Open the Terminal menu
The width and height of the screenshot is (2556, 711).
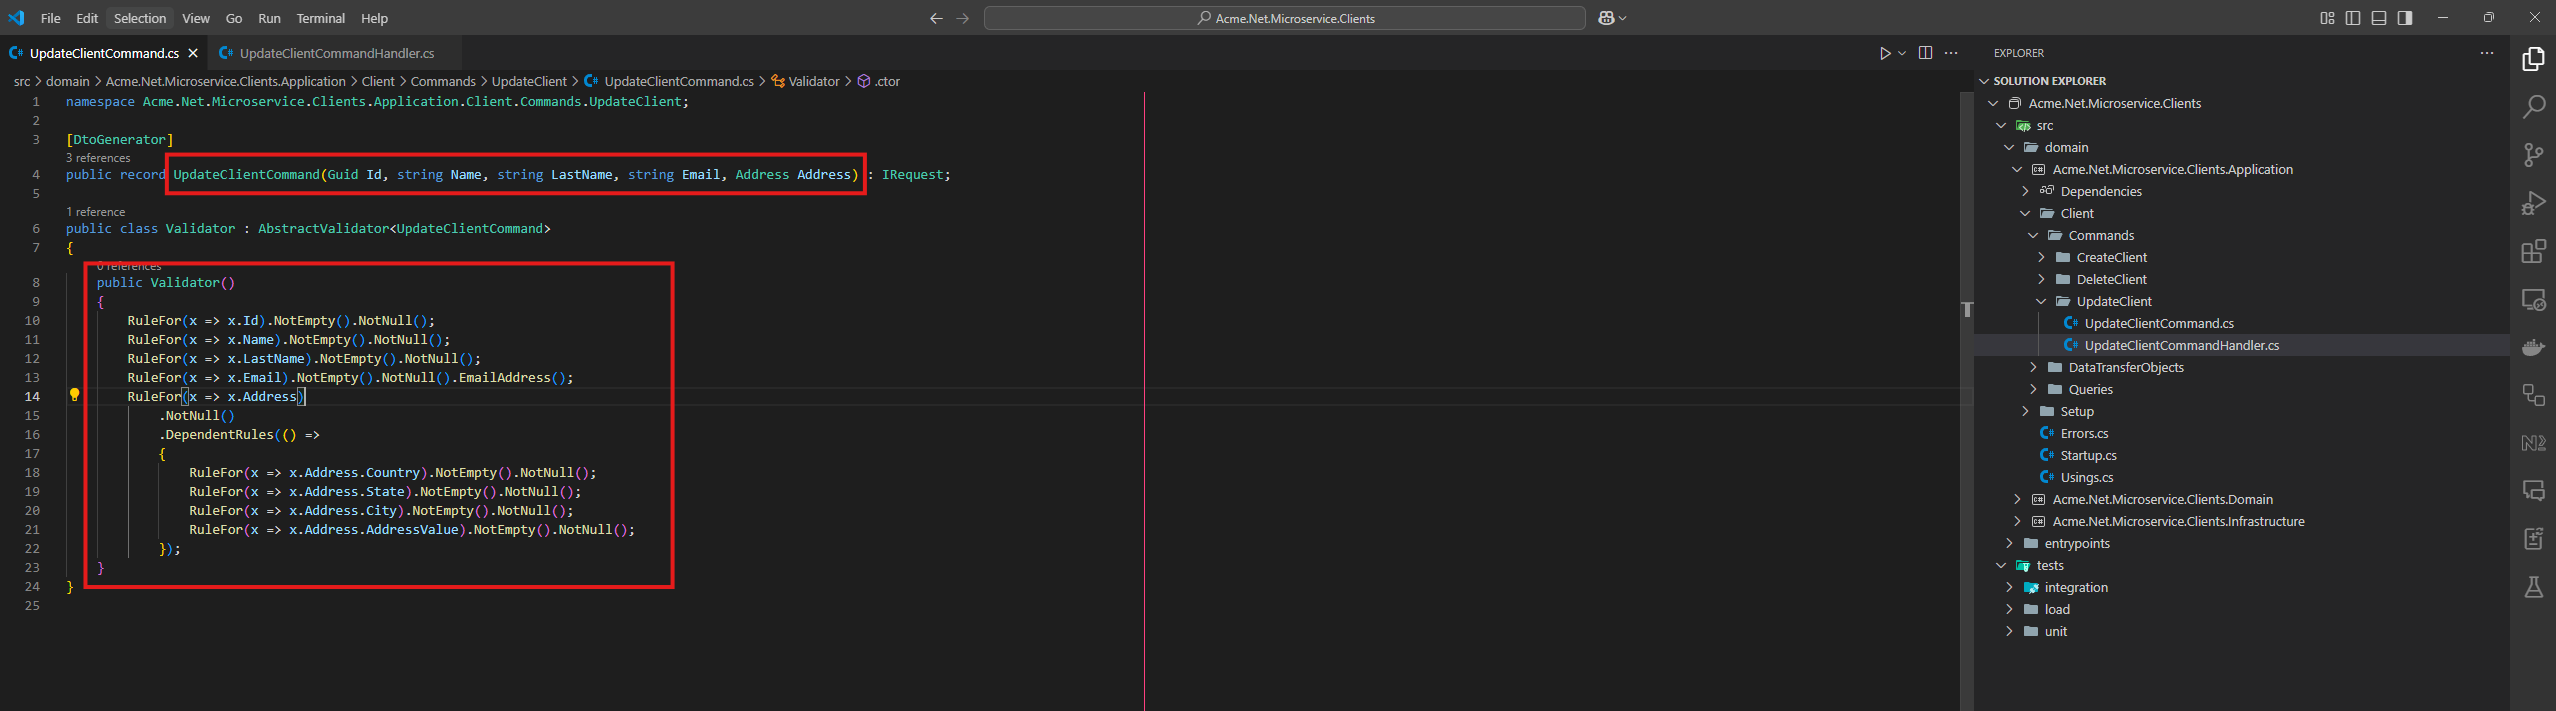(x=320, y=18)
